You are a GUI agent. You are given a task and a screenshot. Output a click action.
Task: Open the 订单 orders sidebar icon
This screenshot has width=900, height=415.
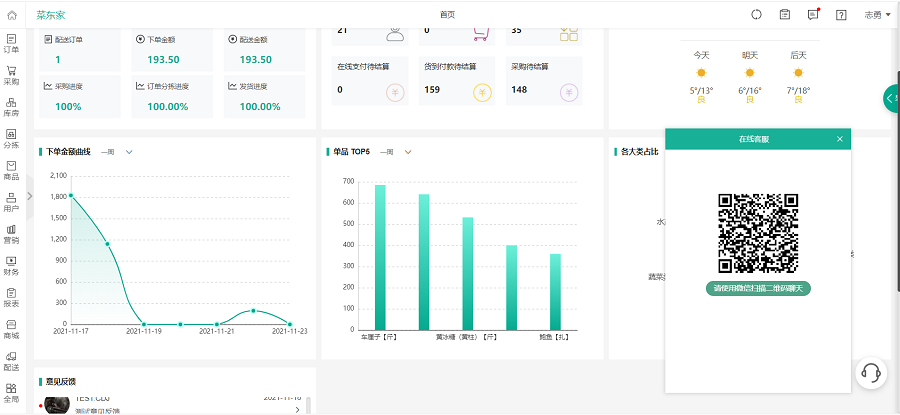point(11,42)
